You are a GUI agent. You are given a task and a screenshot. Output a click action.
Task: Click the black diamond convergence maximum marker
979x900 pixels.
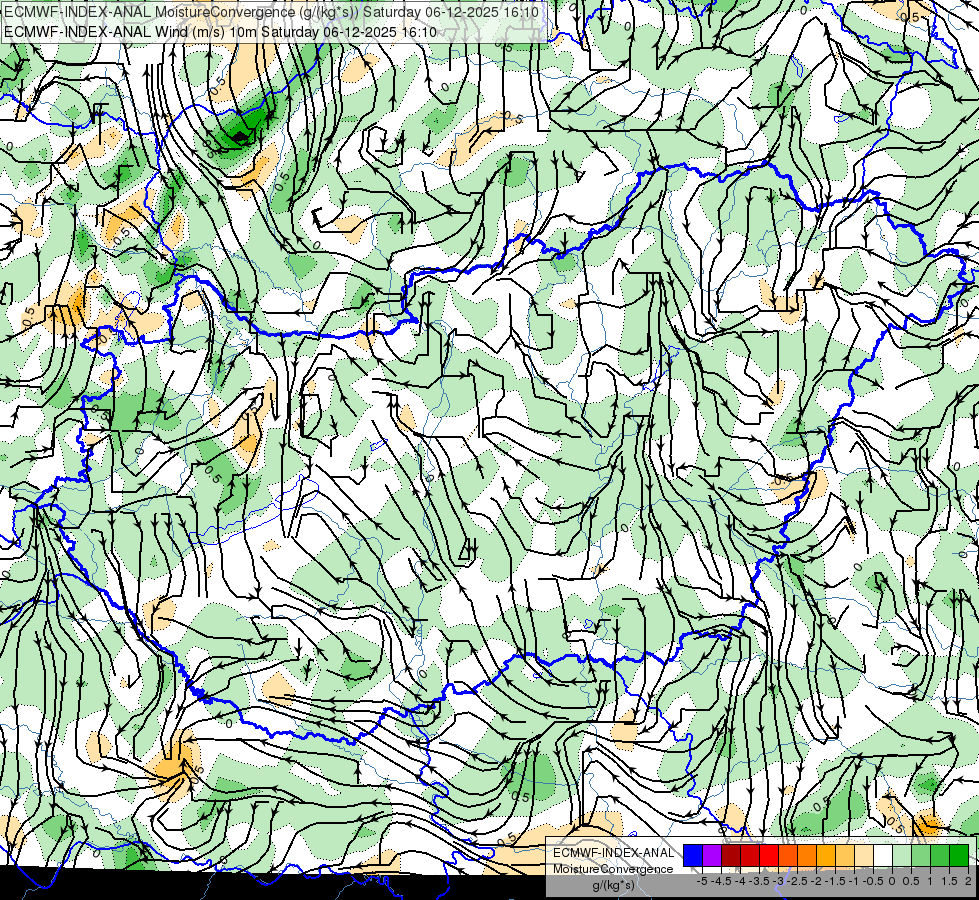(240, 135)
